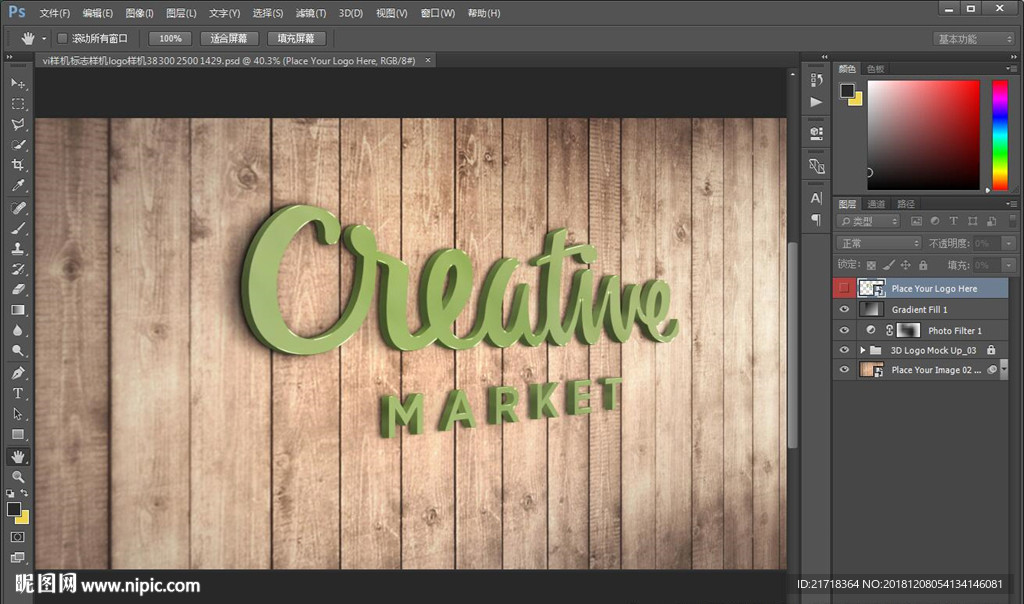Open the Actions panel play icon
Image resolution: width=1024 pixels, height=604 pixels.
pos(816,102)
